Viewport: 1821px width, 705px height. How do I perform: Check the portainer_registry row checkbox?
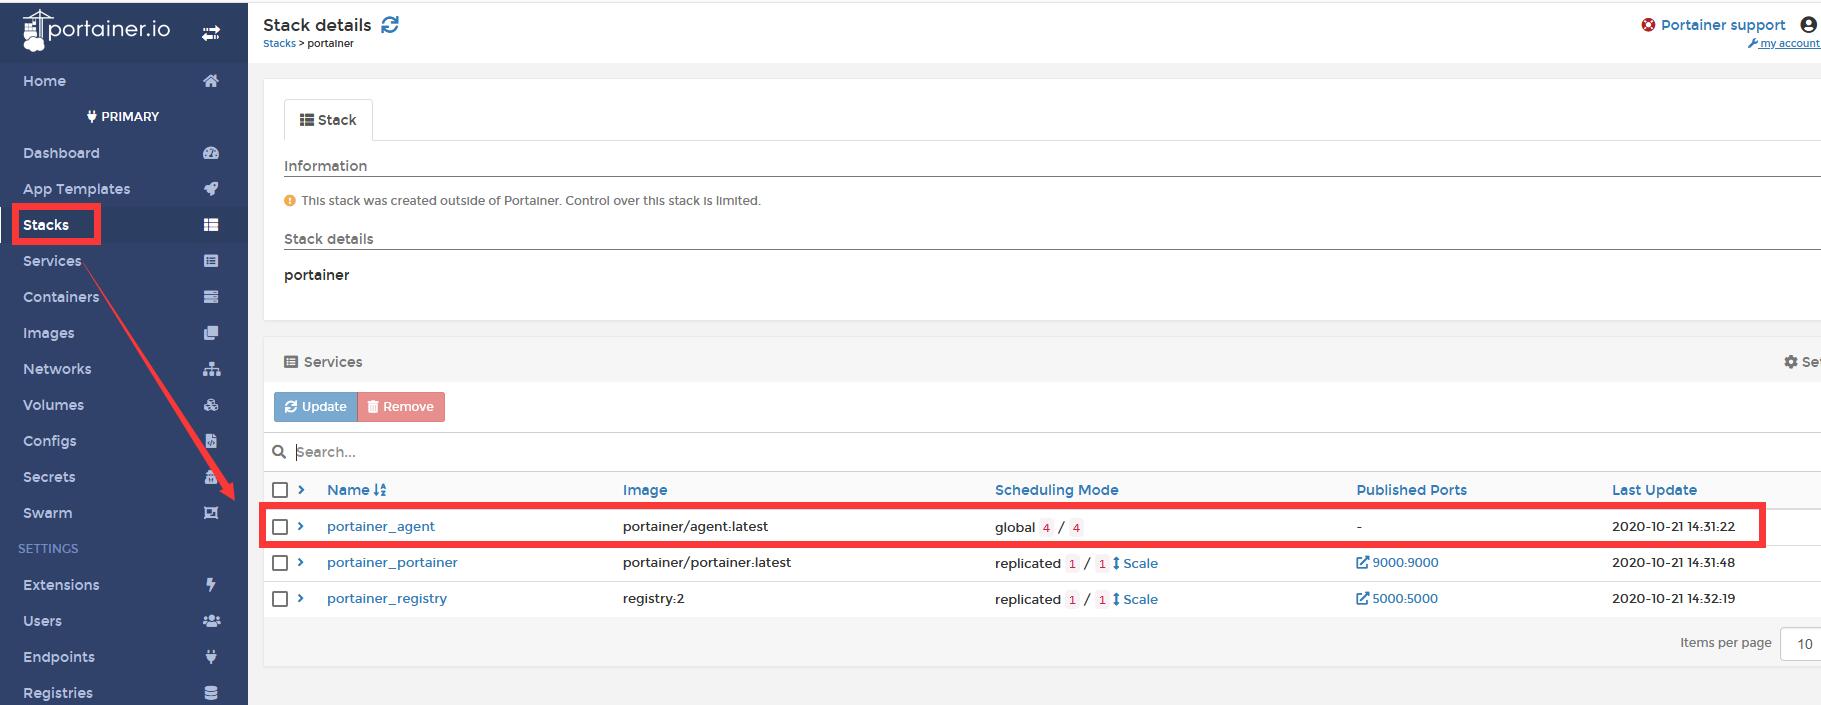click(280, 599)
